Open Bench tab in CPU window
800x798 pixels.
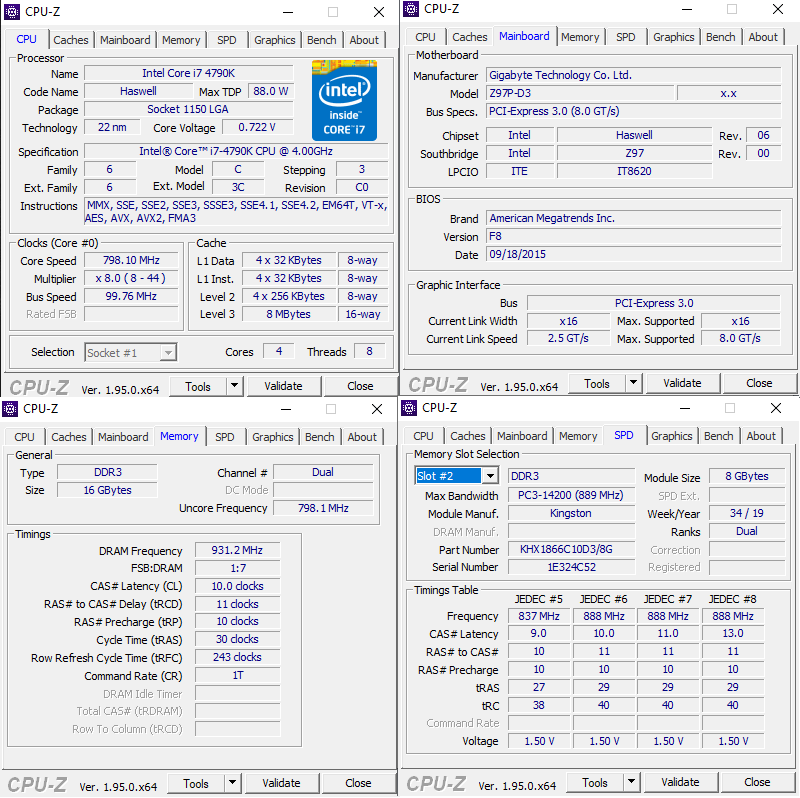(x=321, y=40)
